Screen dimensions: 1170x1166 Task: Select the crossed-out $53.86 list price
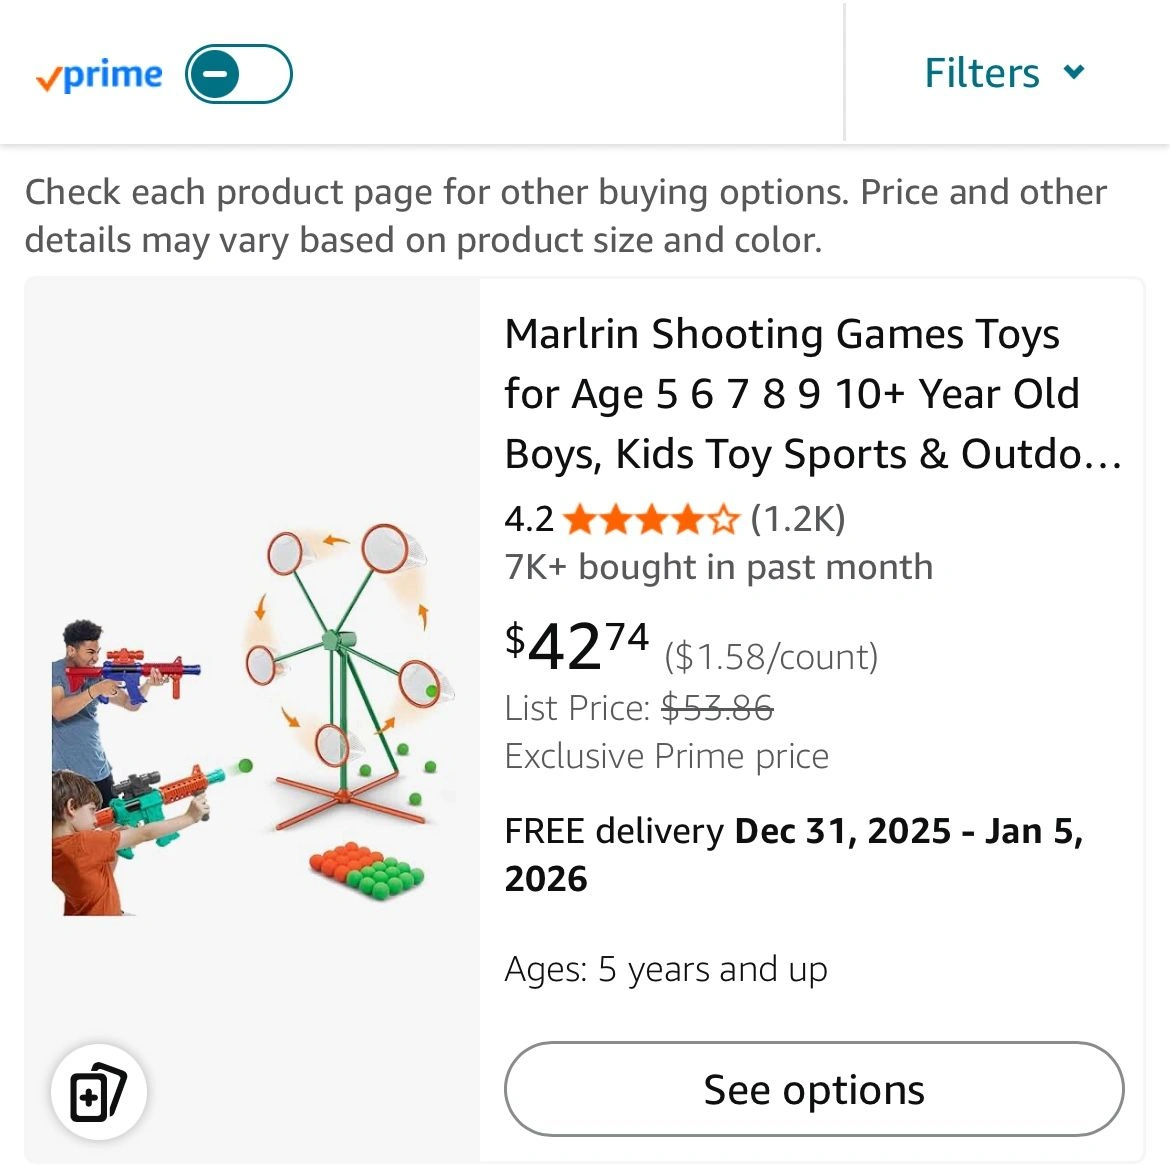(717, 708)
